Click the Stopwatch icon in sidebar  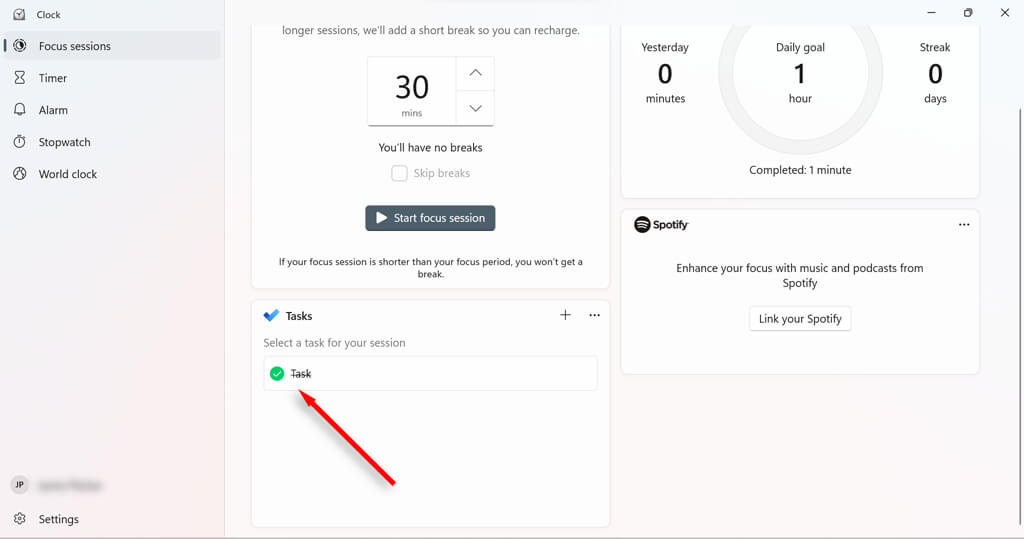tap(20, 142)
